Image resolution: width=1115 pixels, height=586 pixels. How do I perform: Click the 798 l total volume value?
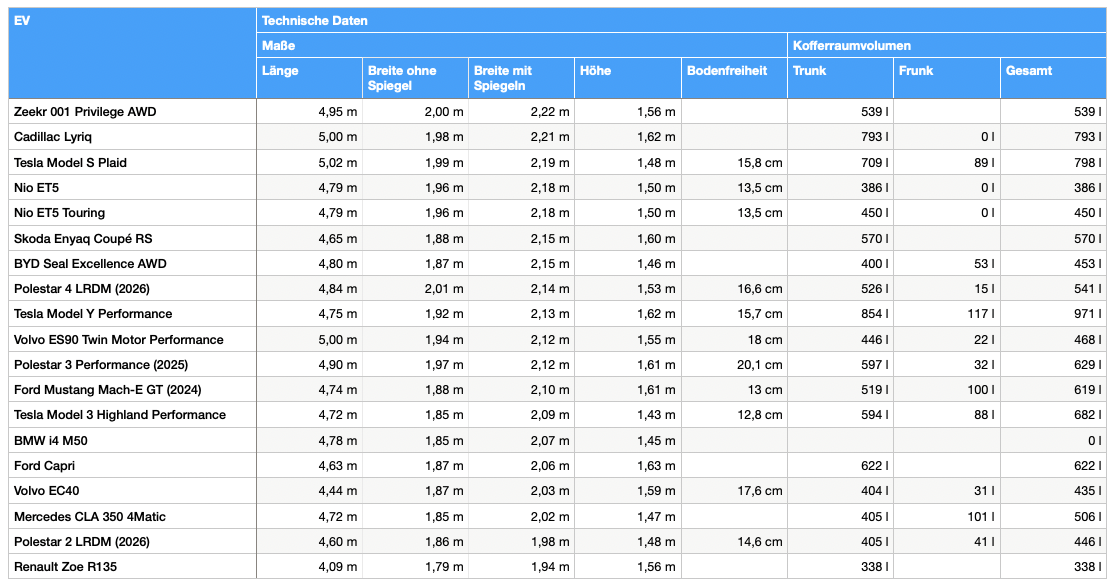coord(1088,162)
